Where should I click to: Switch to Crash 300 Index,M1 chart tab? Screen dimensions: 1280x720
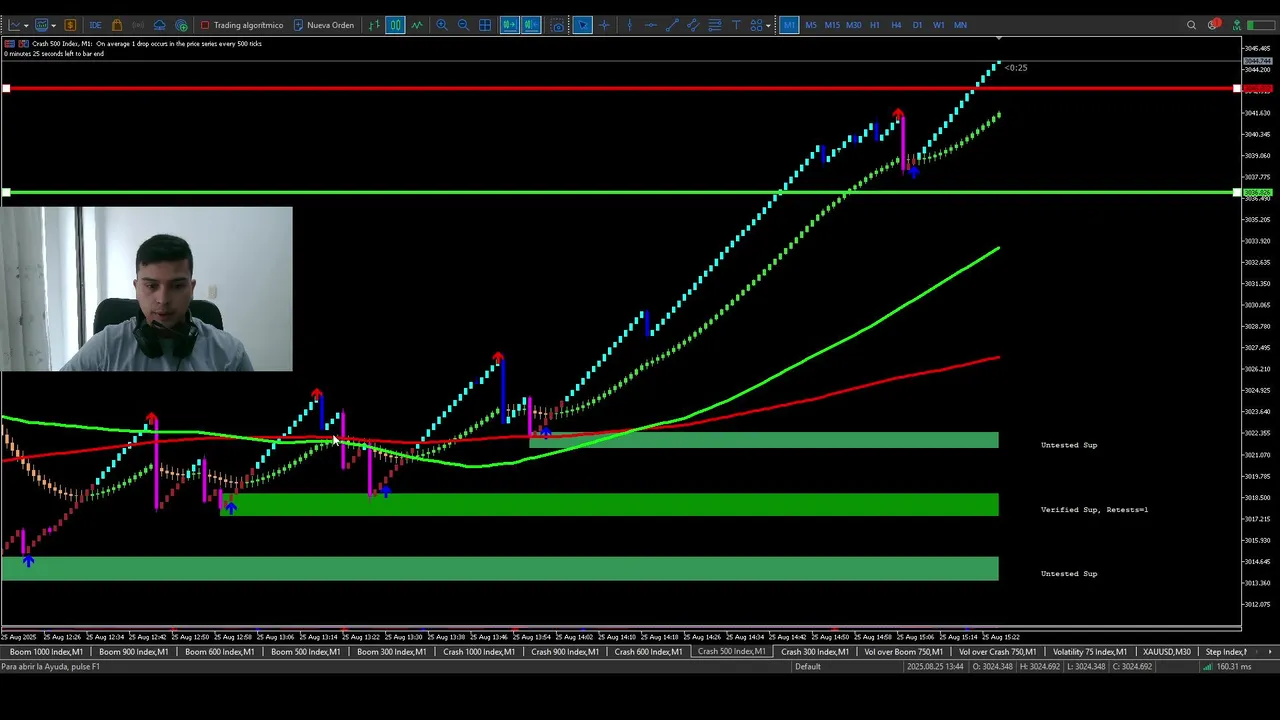tap(815, 652)
